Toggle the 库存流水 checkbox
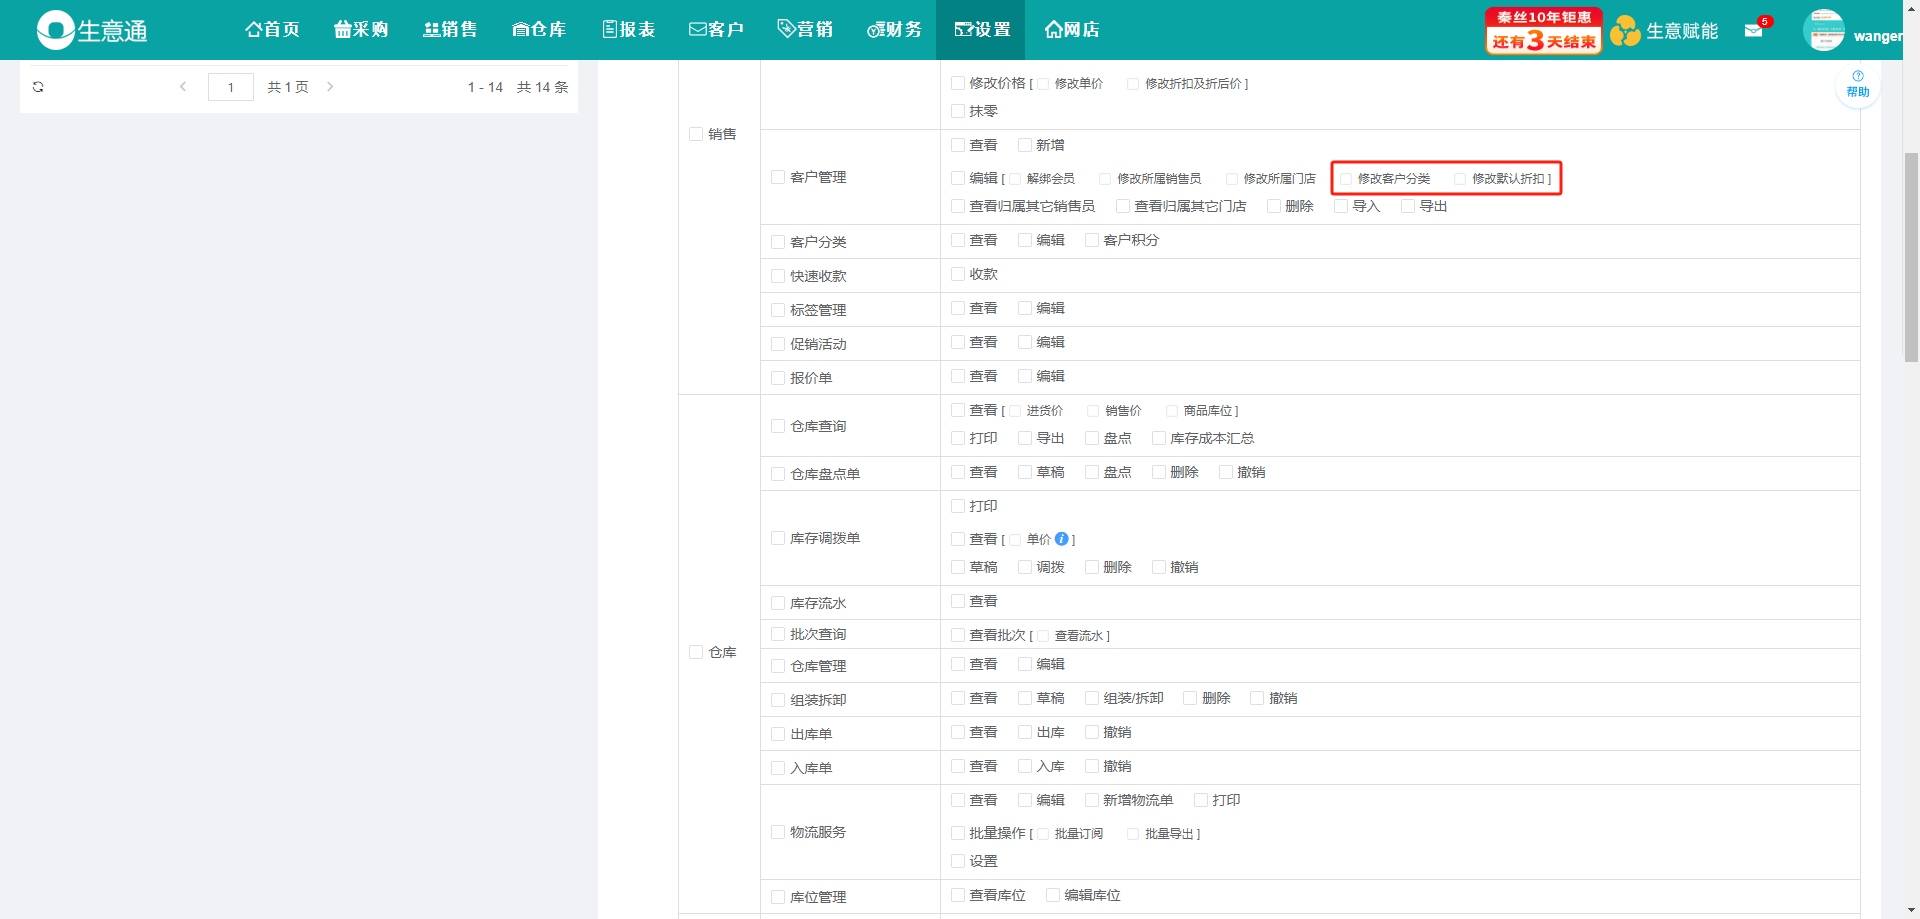1920x919 pixels. point(778,603)
